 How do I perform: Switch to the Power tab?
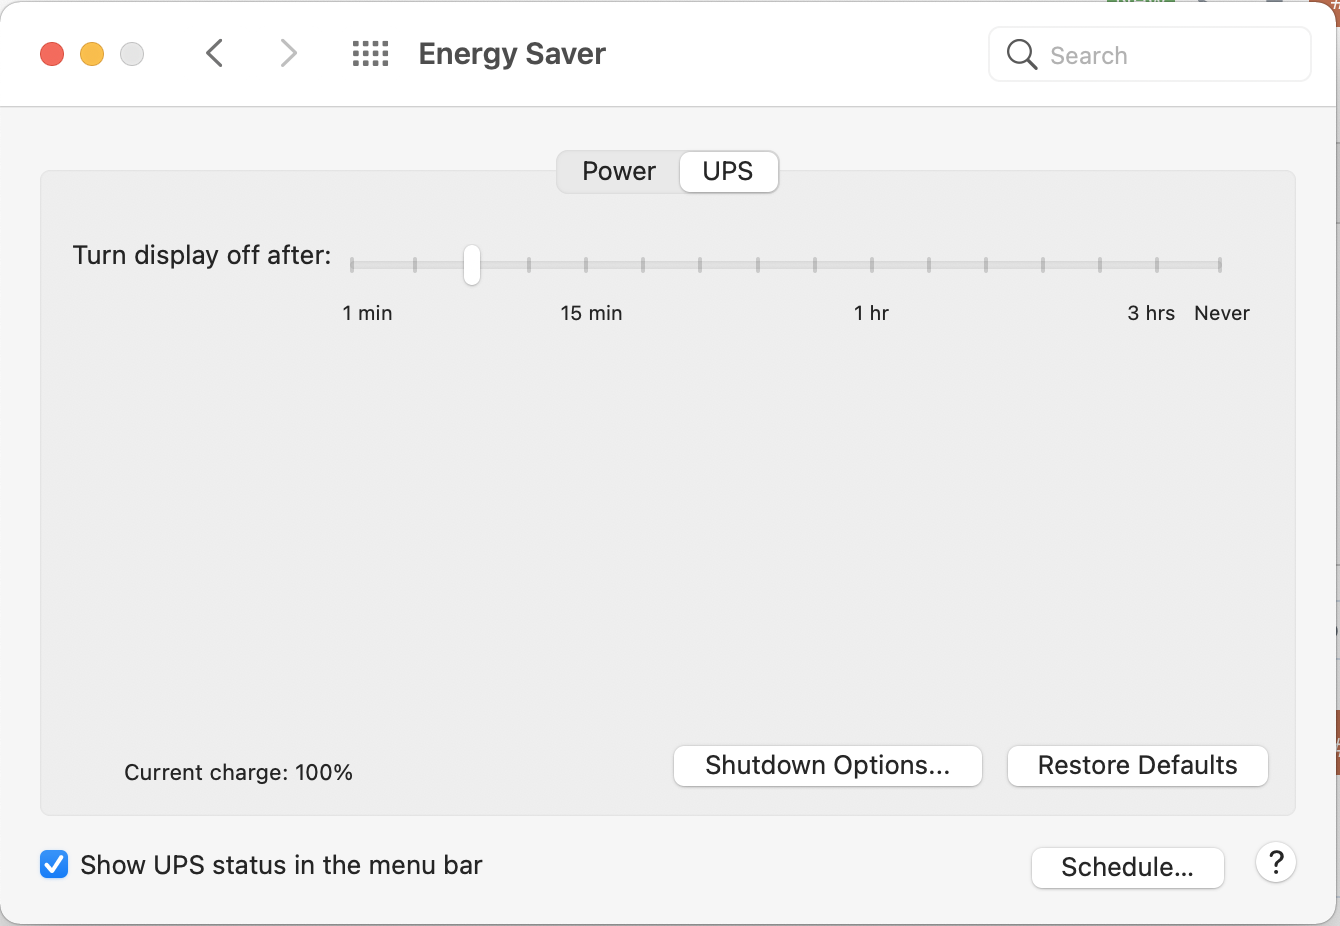[x=619, y=171]
